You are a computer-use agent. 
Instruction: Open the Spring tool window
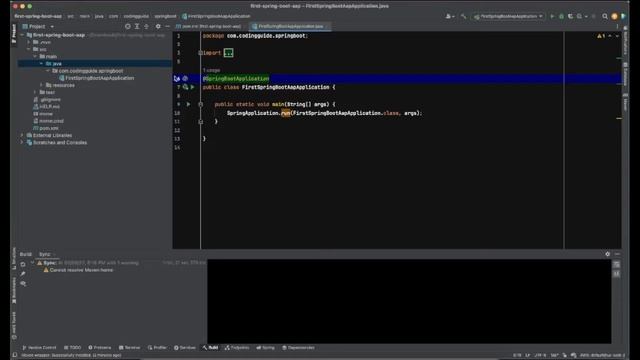(x=265, y=348)
